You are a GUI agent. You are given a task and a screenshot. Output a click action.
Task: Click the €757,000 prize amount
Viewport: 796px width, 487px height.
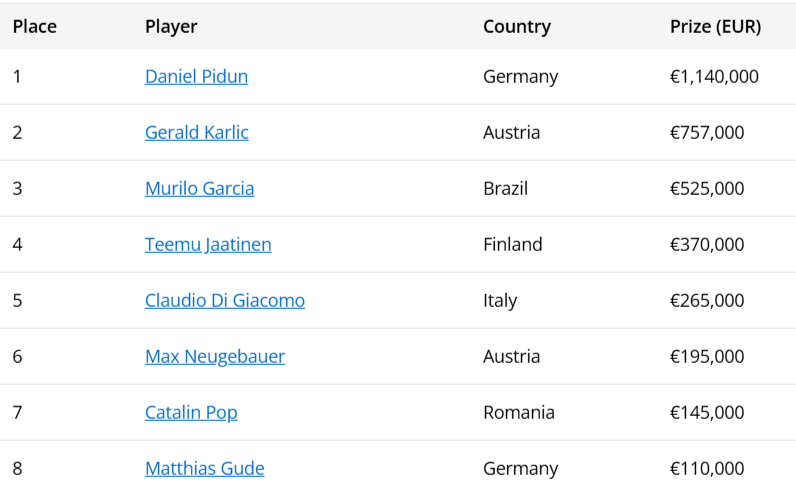[x=707, y=133]
